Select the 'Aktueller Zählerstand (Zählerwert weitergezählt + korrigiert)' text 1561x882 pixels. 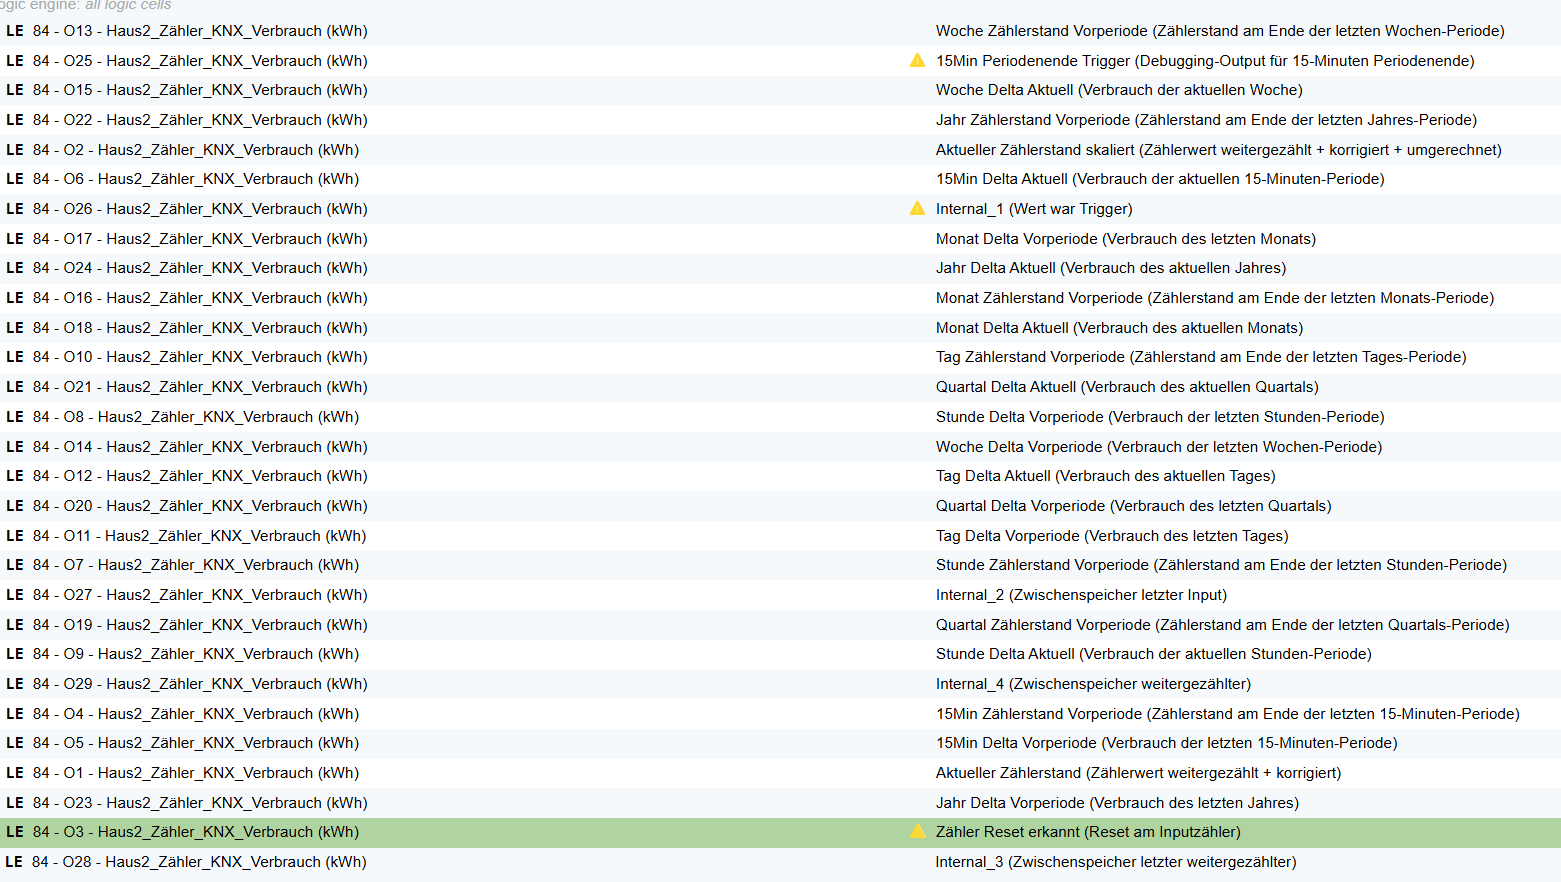tap(1138, 773)
